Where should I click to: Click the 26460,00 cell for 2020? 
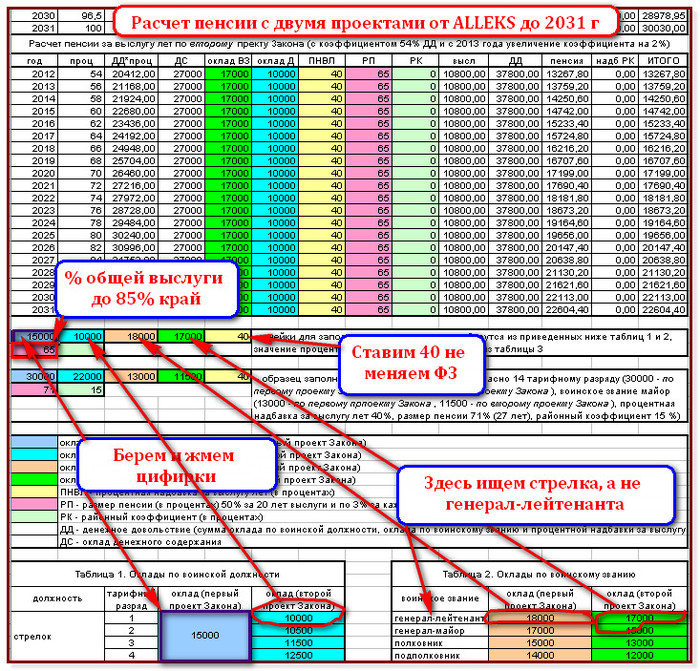[131, 173]
